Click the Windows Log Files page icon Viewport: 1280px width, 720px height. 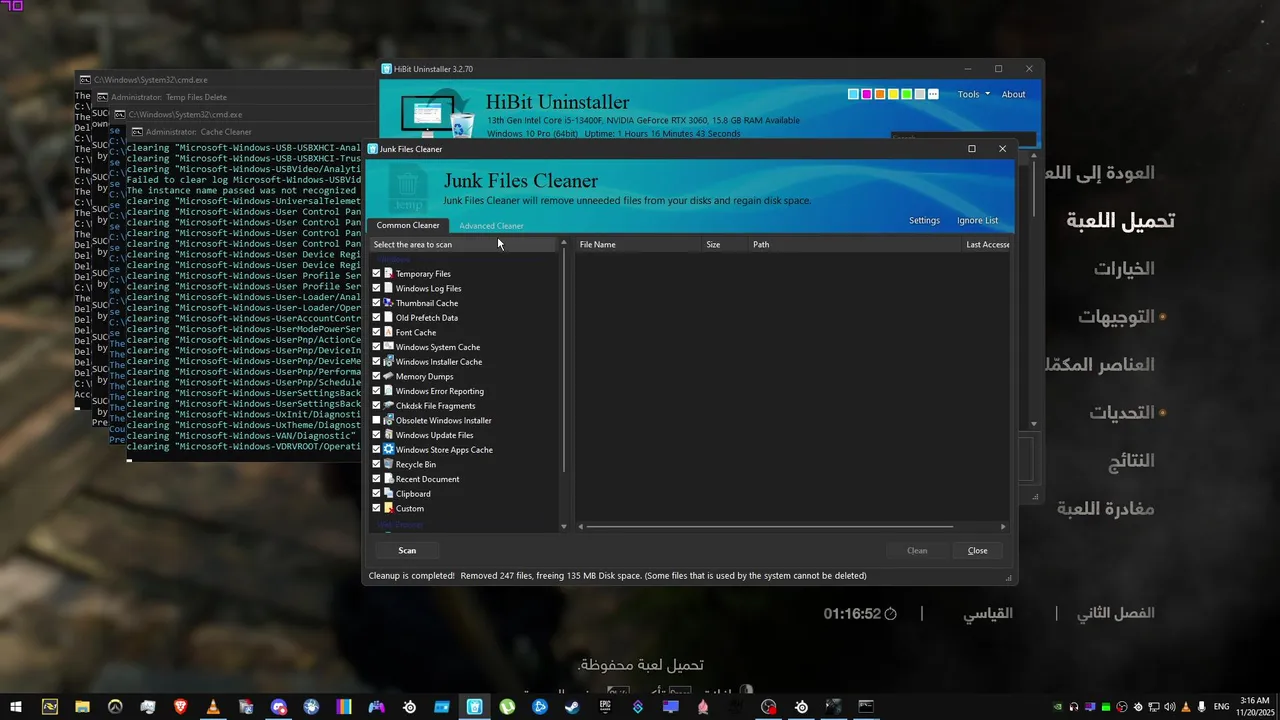point(389,288)
